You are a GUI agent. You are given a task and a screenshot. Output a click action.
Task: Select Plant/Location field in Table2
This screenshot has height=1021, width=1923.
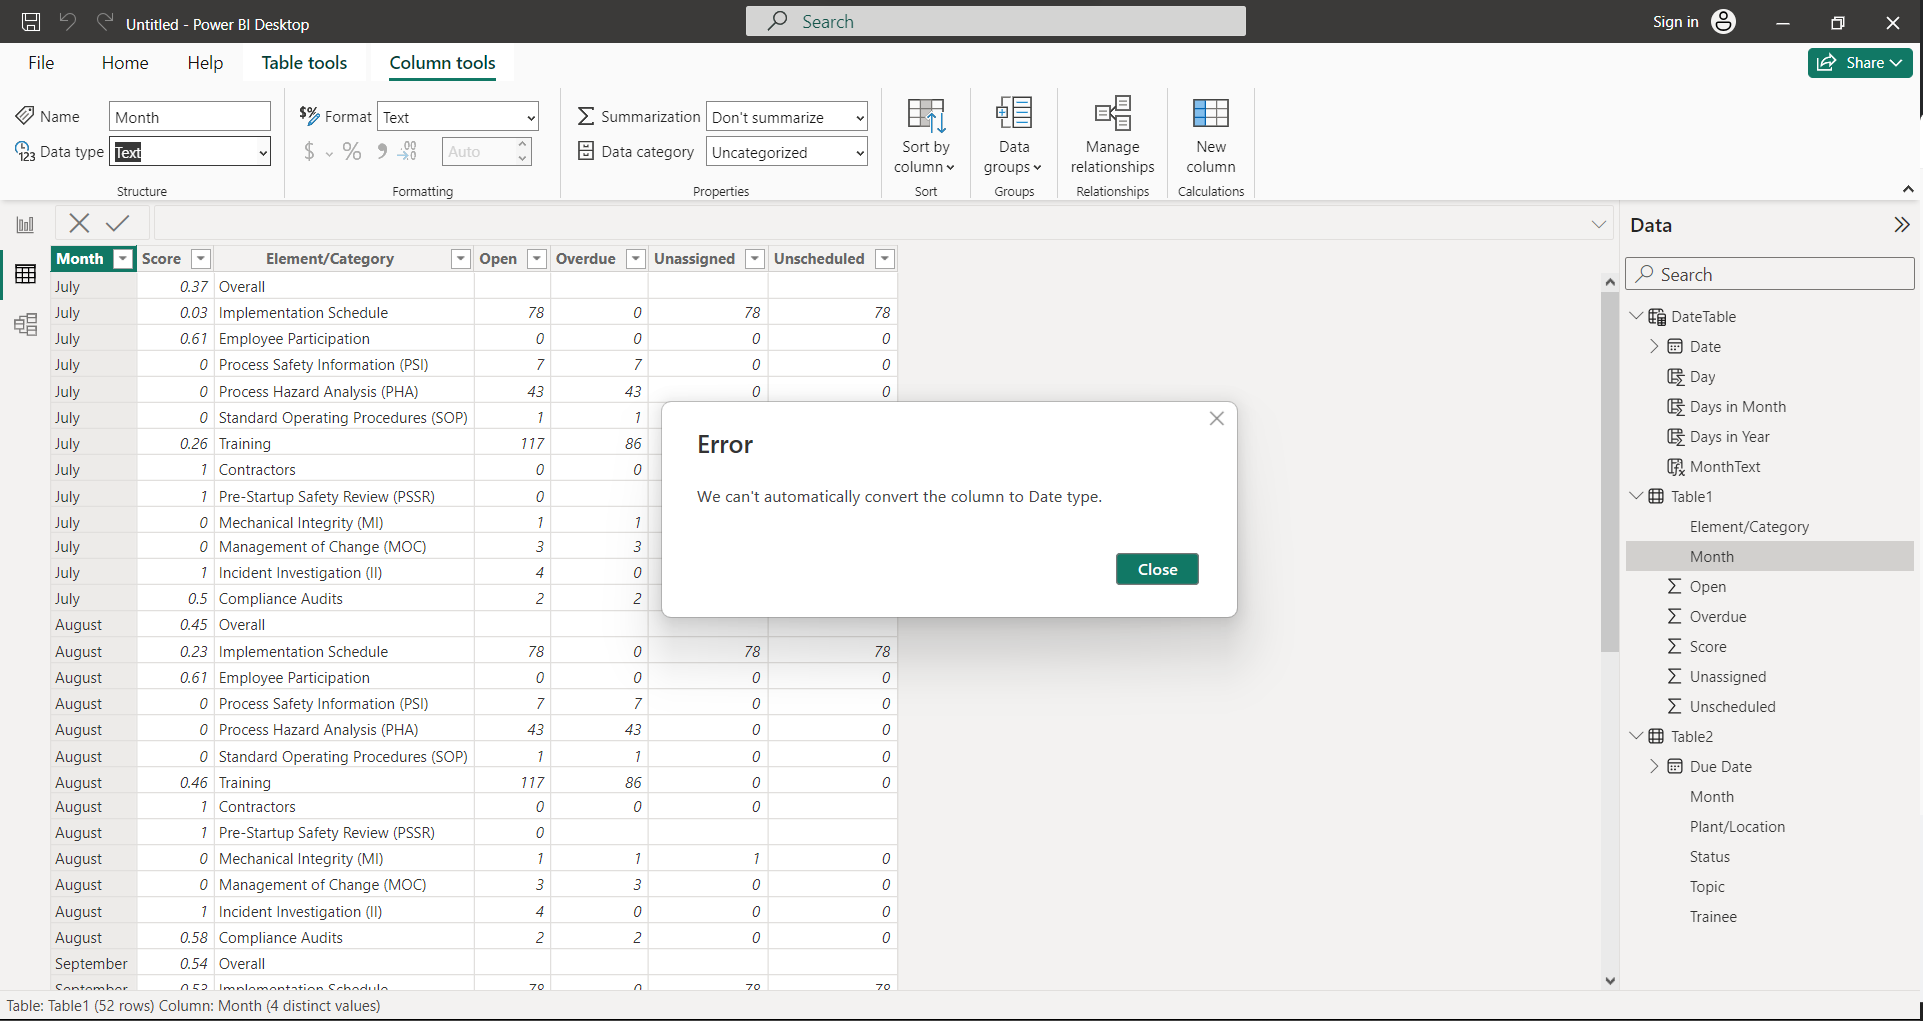tap(1737, 827)
